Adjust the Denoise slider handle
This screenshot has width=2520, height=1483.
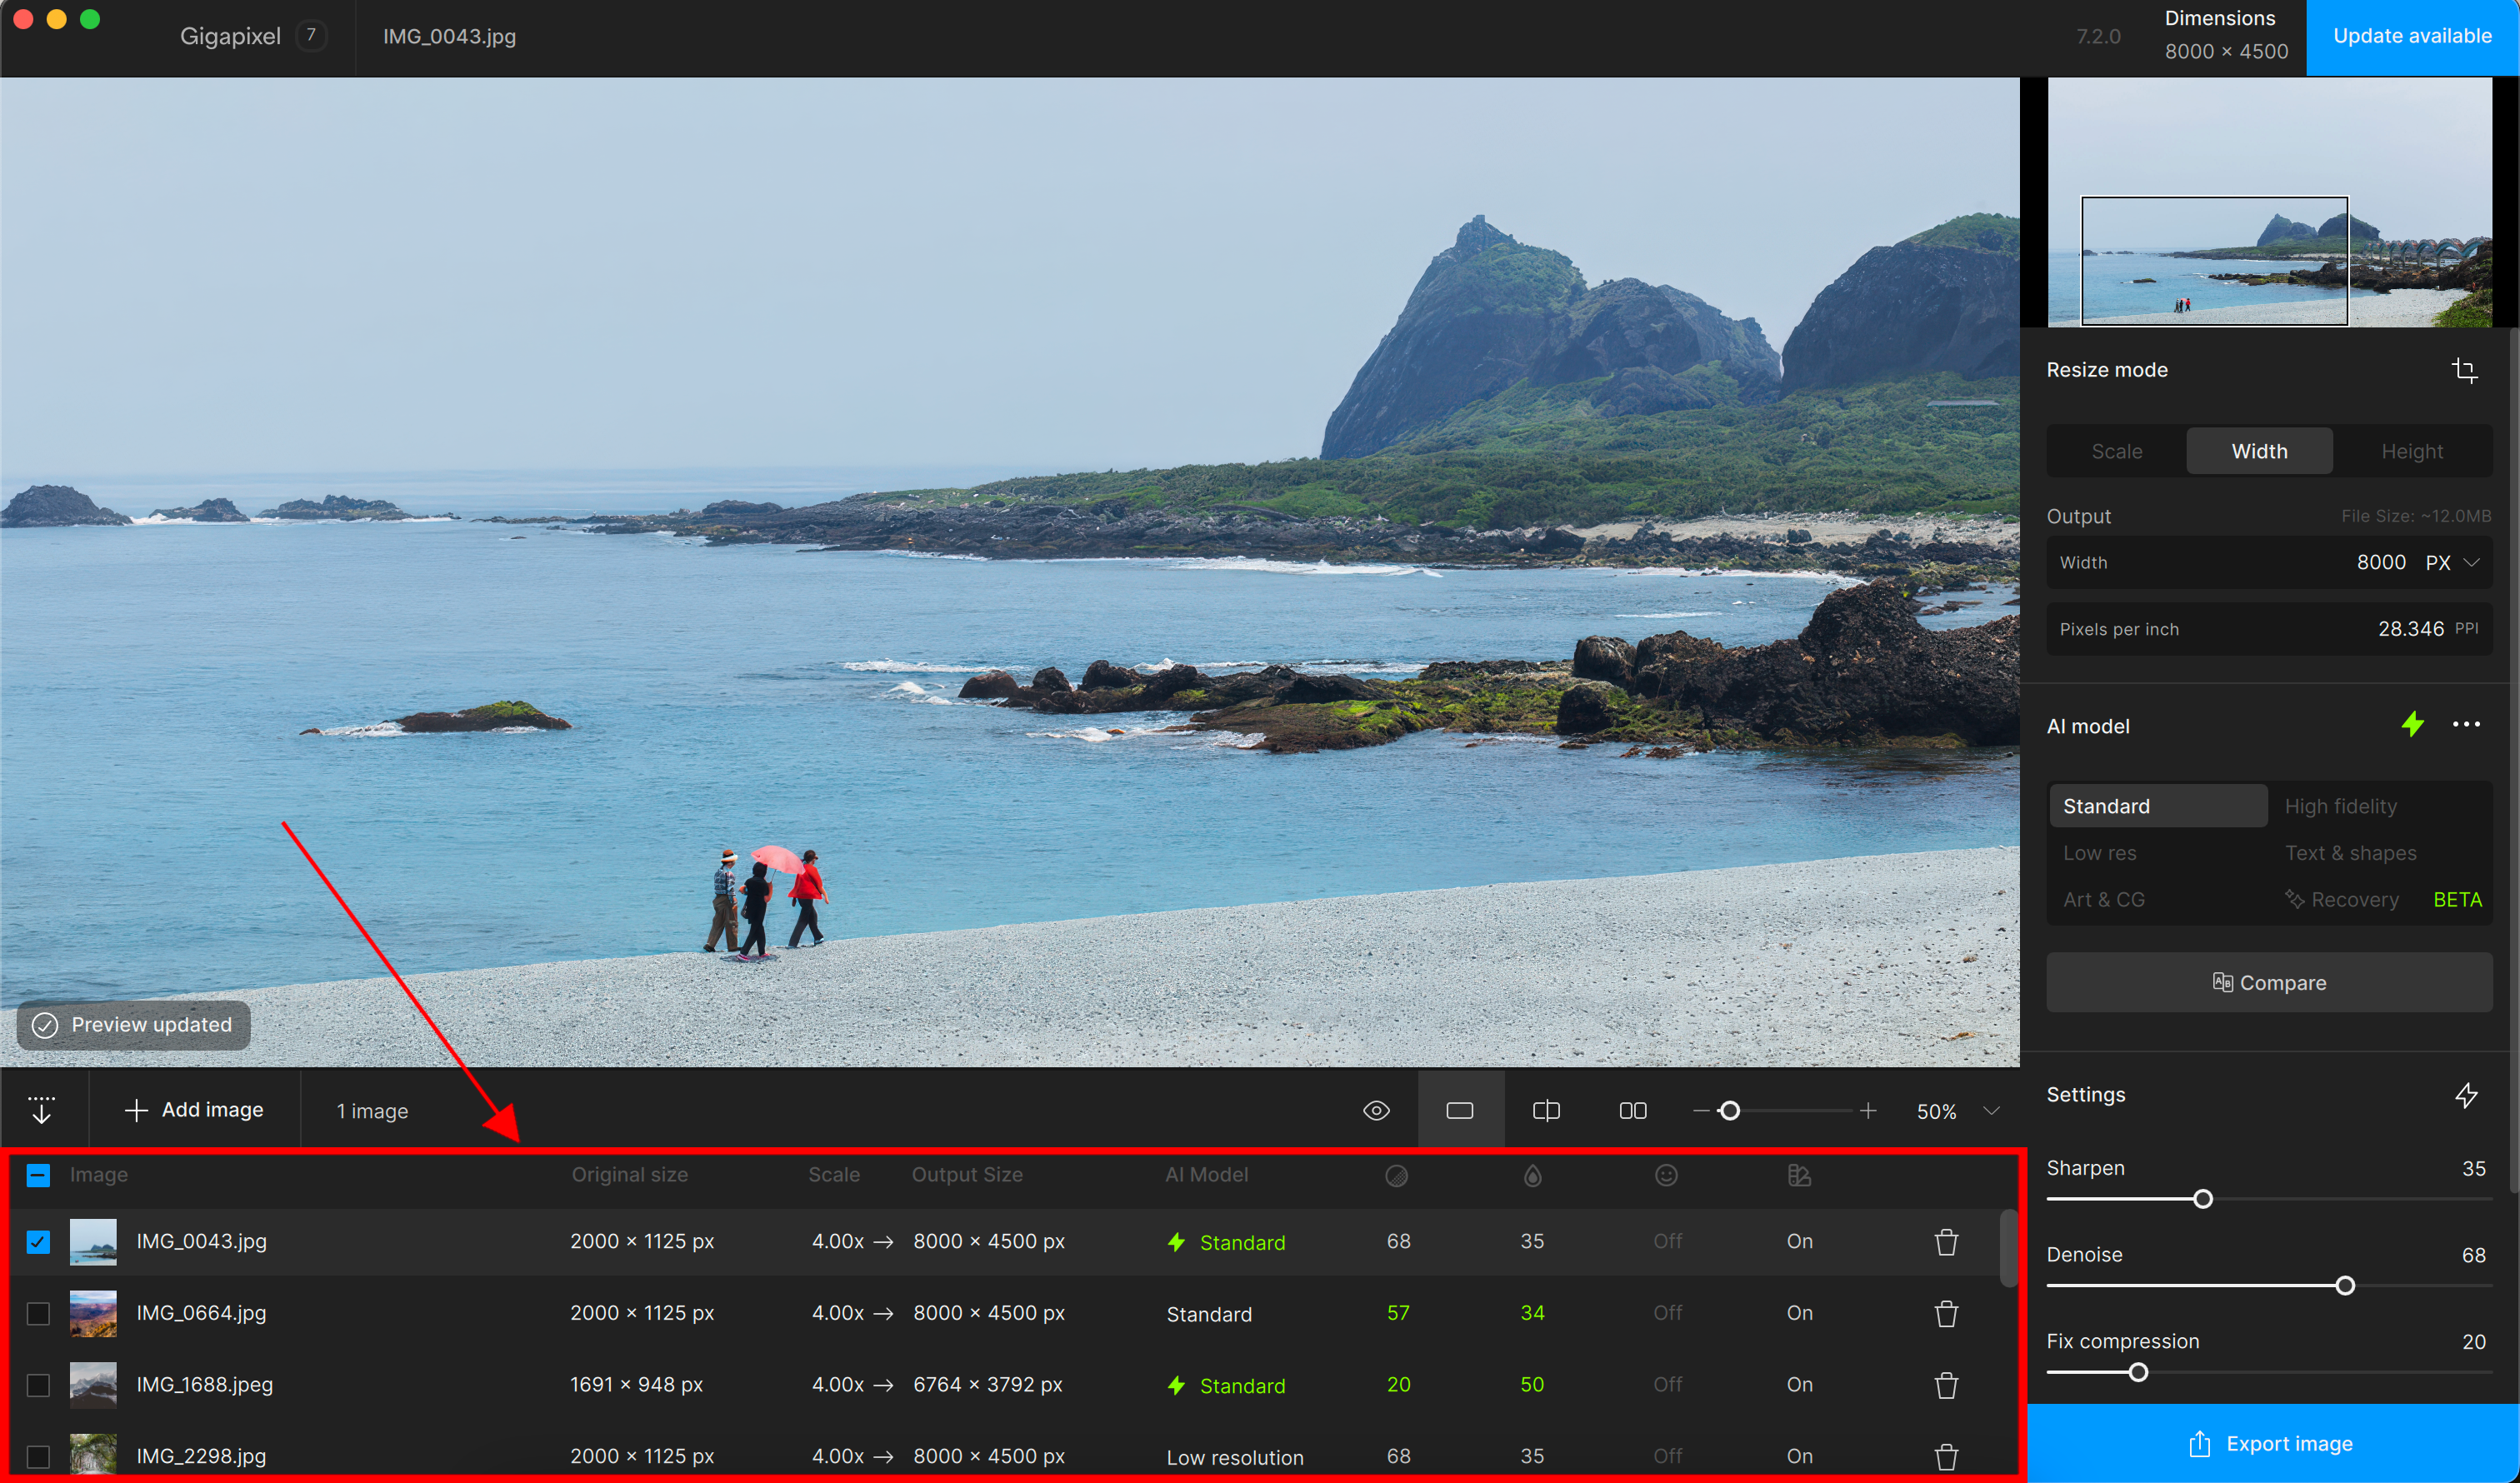2344,1286
